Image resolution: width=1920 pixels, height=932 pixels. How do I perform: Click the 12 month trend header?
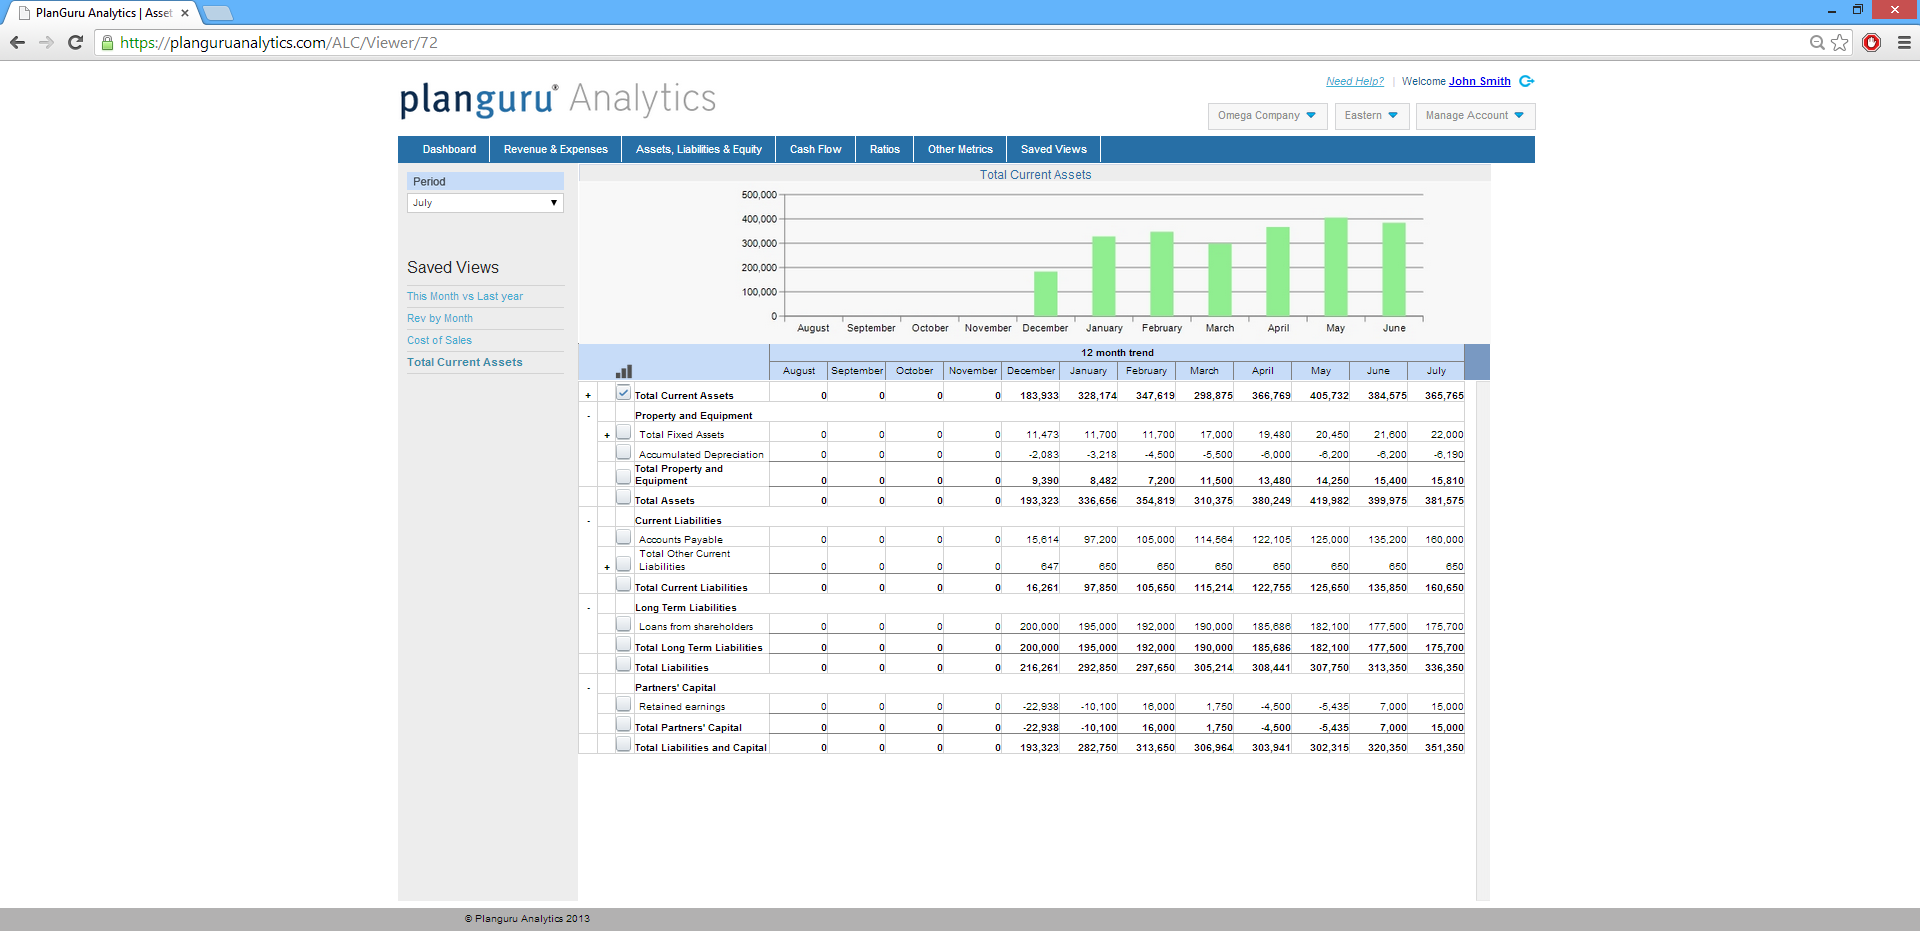1117,353
